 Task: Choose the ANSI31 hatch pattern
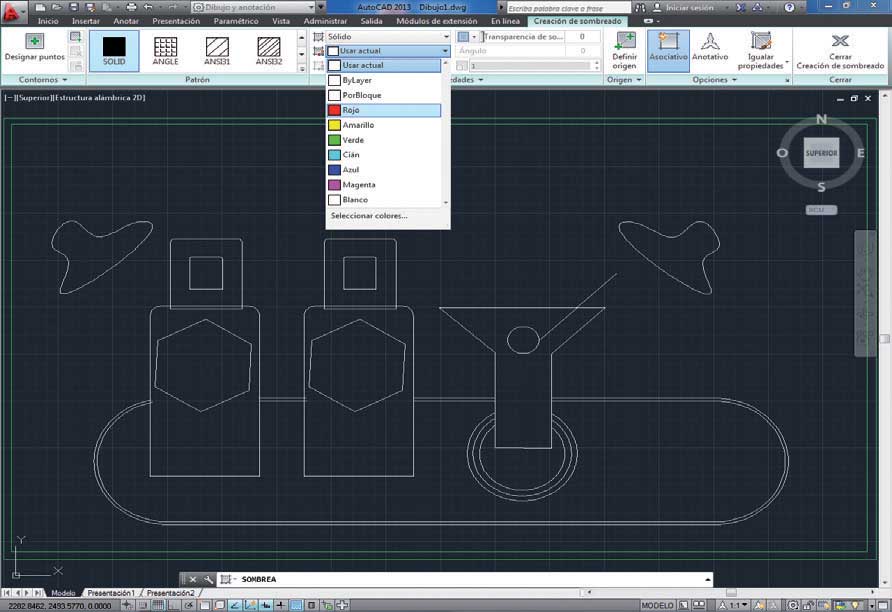pyautogui.click(x=217, y=50)
